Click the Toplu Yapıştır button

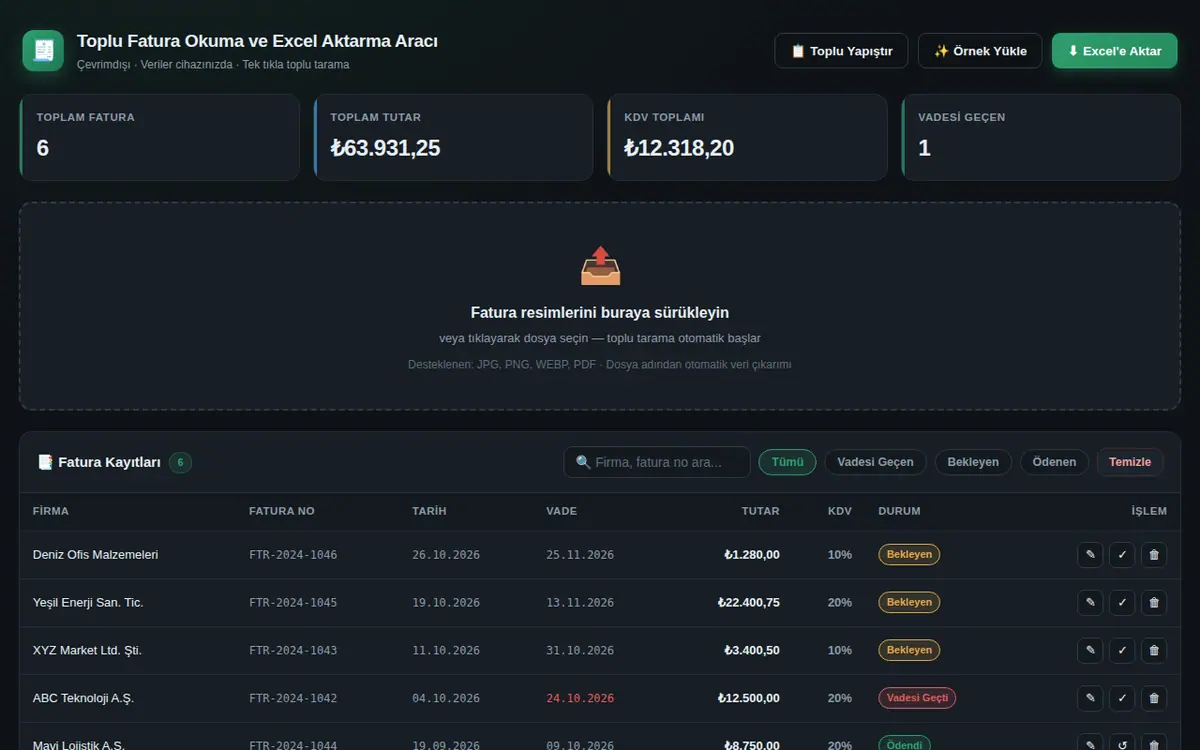pos(841,51)
